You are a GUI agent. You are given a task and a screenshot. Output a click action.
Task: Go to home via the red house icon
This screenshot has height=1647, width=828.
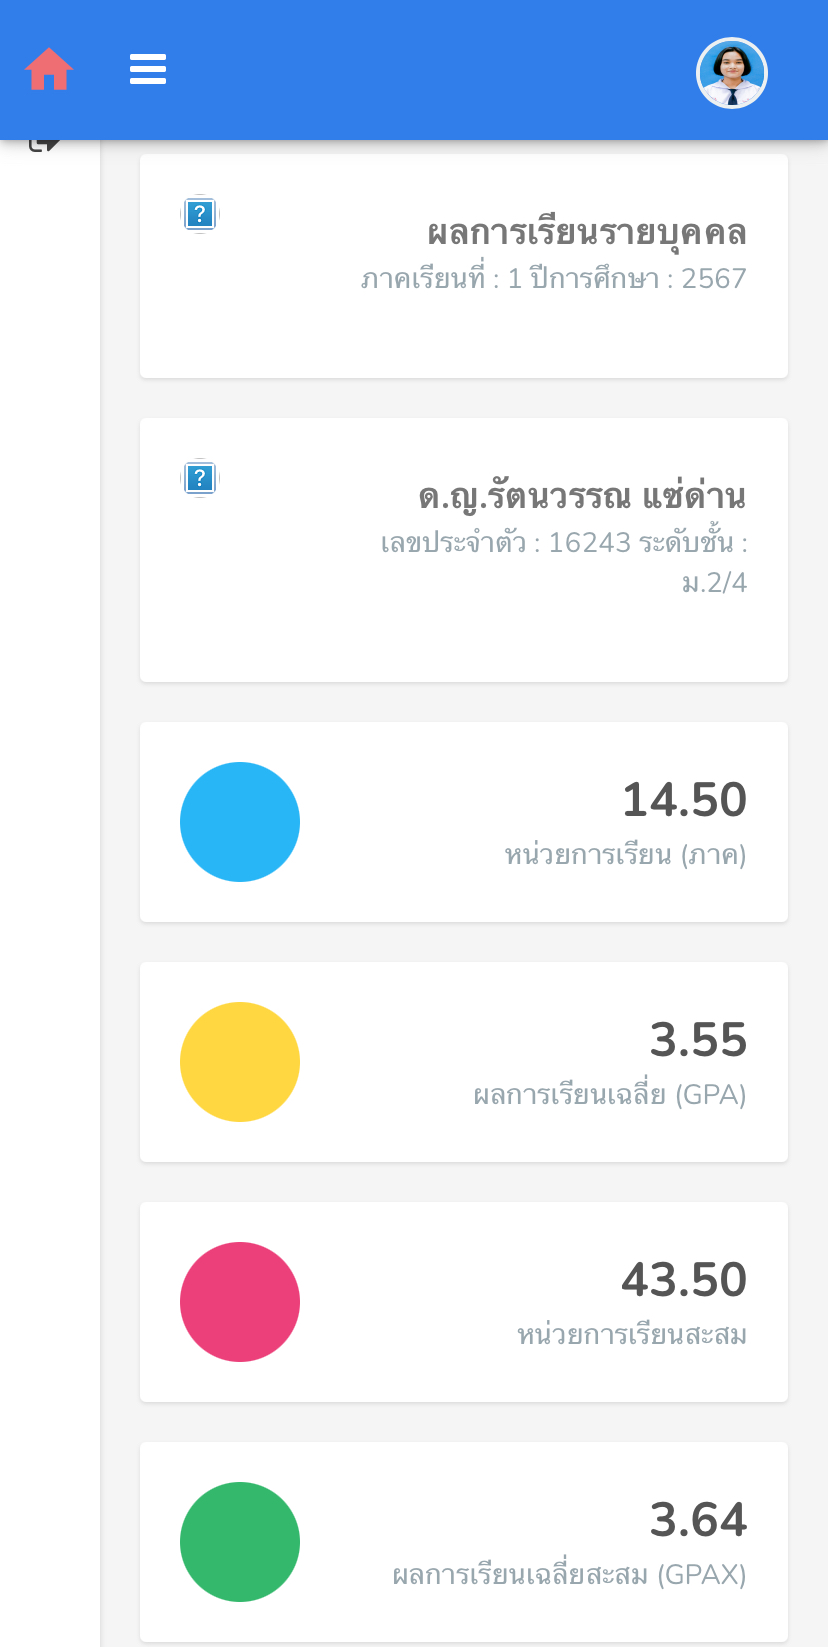pos(49,69)
